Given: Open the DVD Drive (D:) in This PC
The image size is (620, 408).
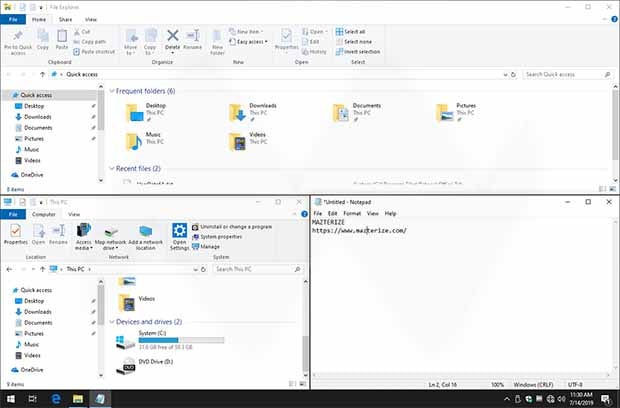Looking at the screenshot, I should tap(145, 366).
